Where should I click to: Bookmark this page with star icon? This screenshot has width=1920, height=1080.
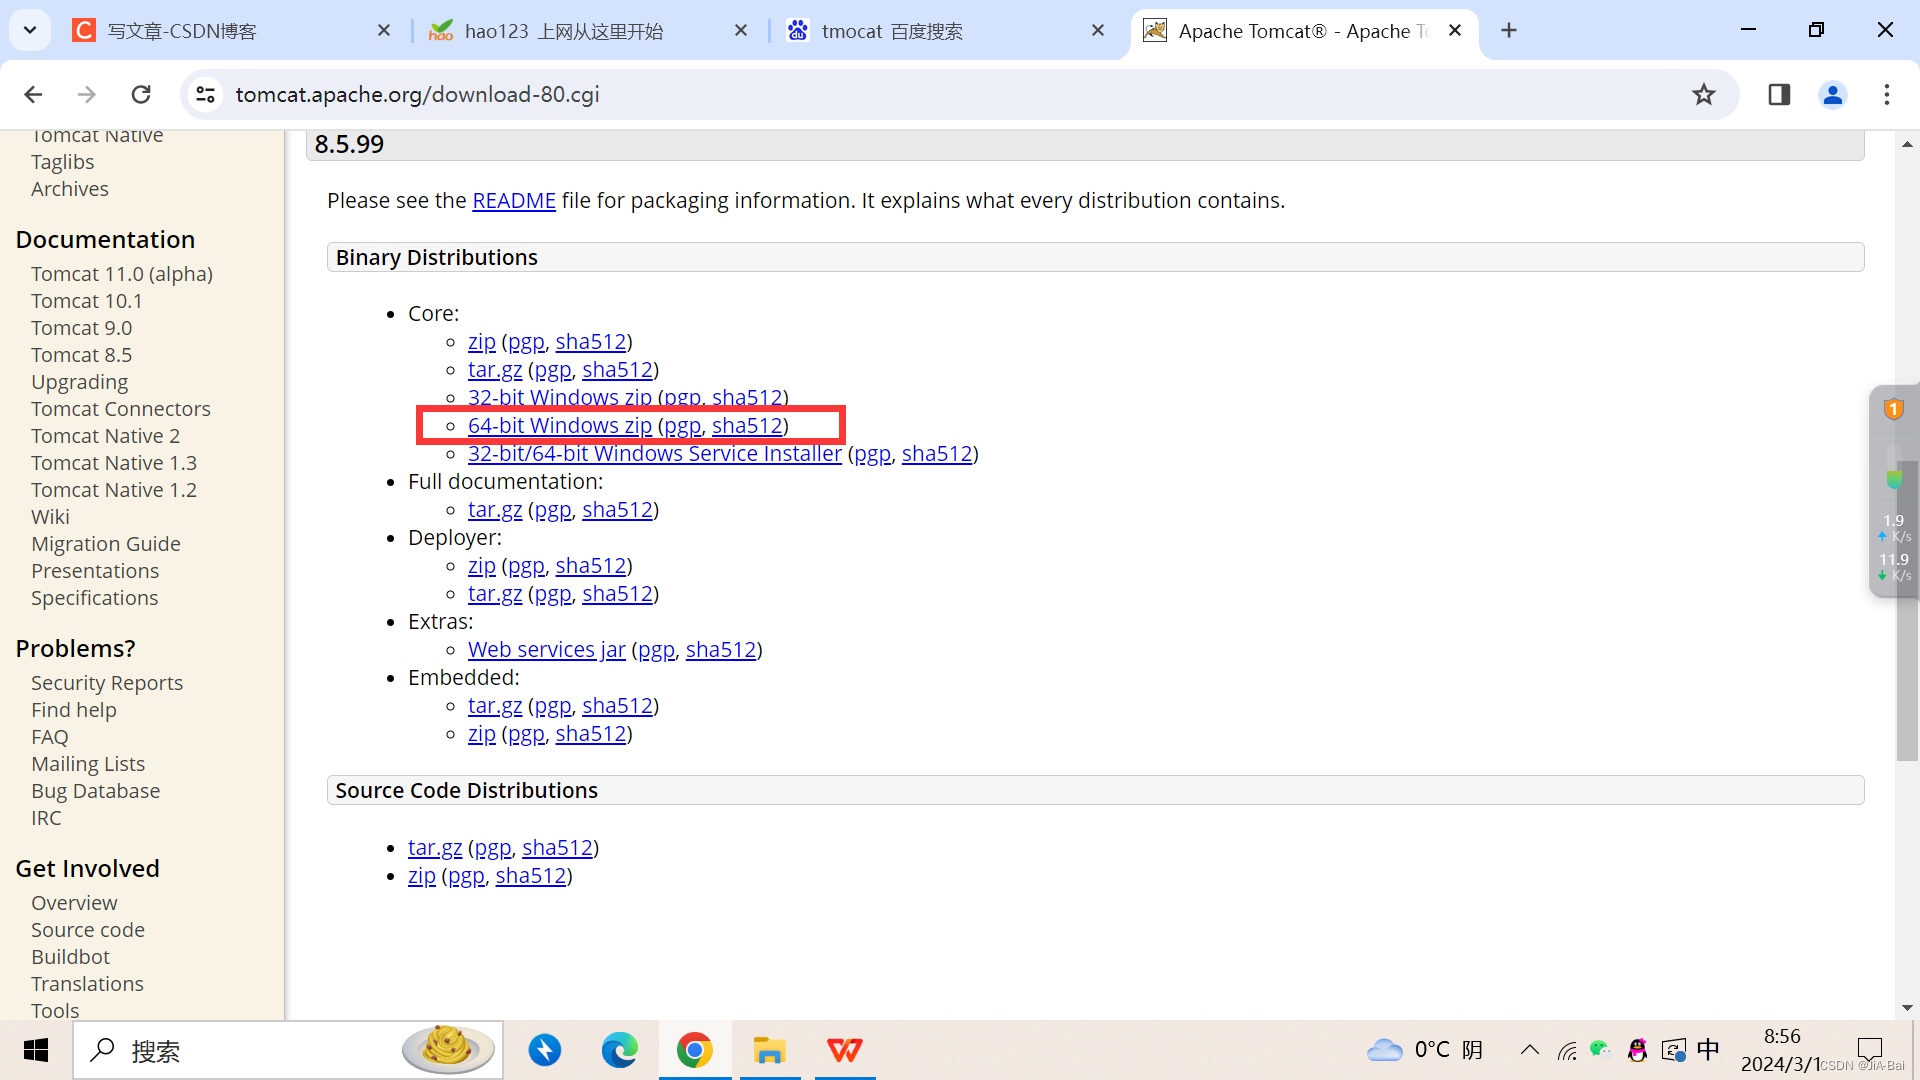tap(1703, 94)
